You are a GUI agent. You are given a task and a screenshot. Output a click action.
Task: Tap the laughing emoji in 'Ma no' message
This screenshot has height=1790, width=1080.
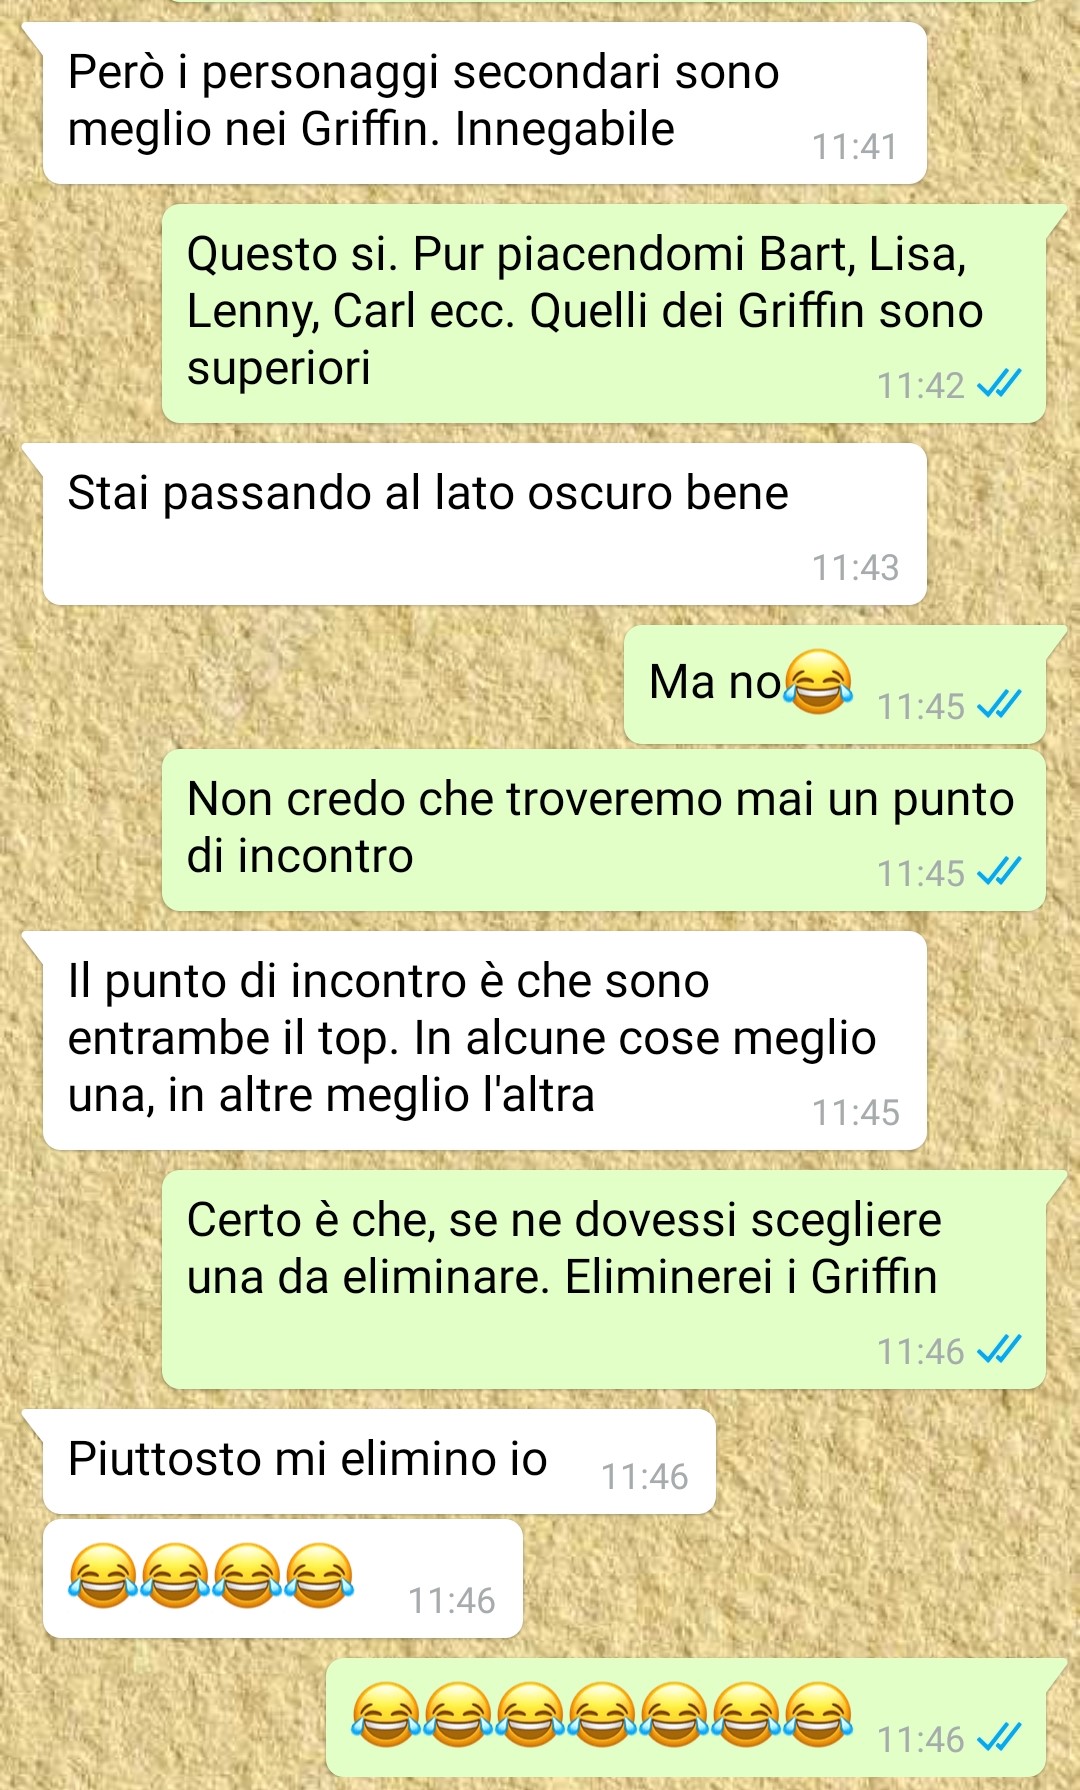(x=819, y=682)
